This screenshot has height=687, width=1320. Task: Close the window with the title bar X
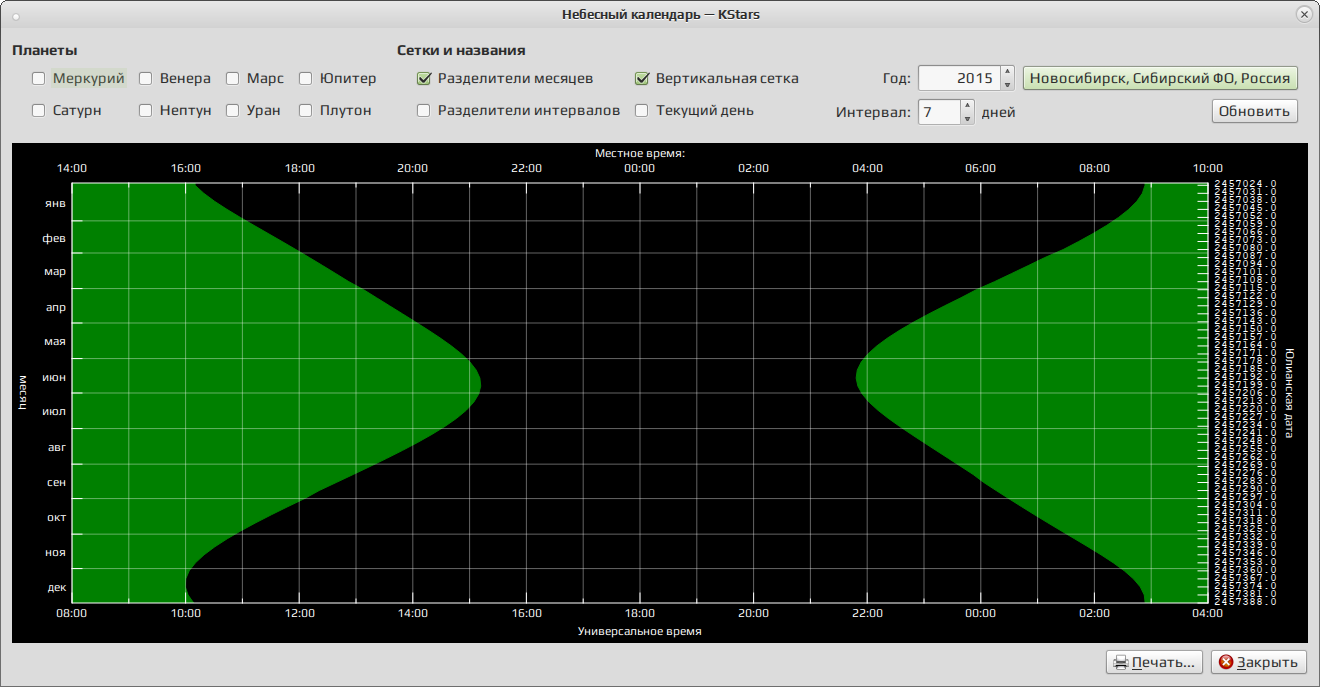coord(1304,14)
